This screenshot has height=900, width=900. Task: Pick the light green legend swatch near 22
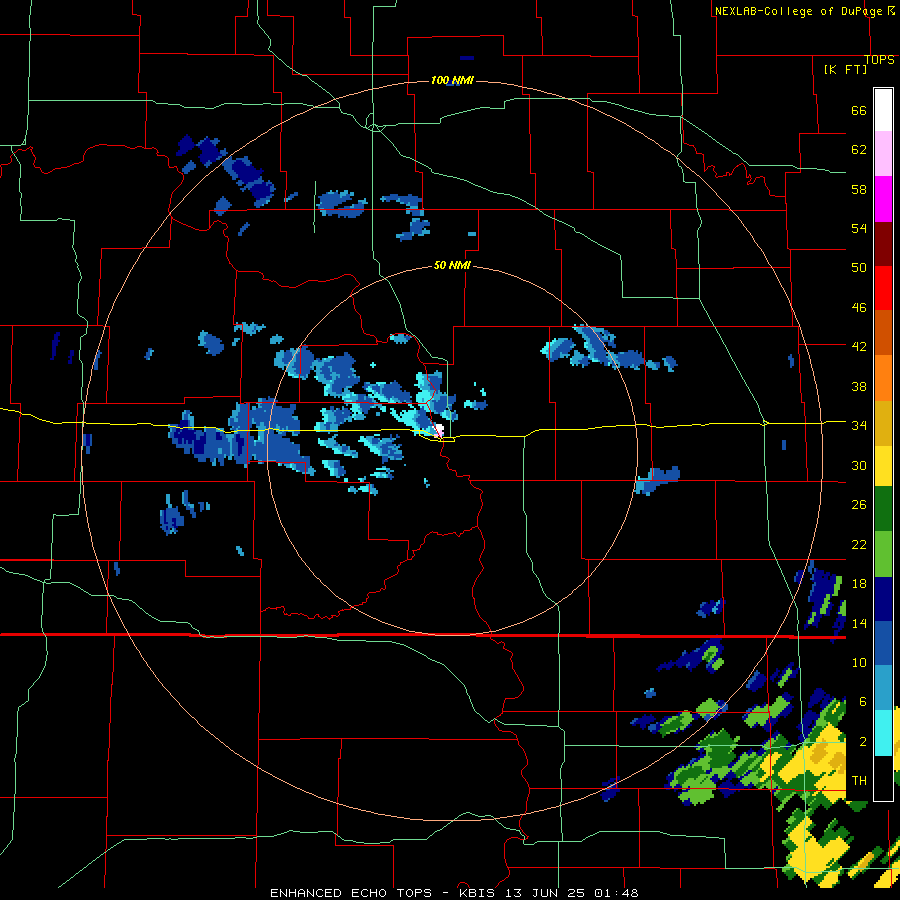[x=883, y=554]
